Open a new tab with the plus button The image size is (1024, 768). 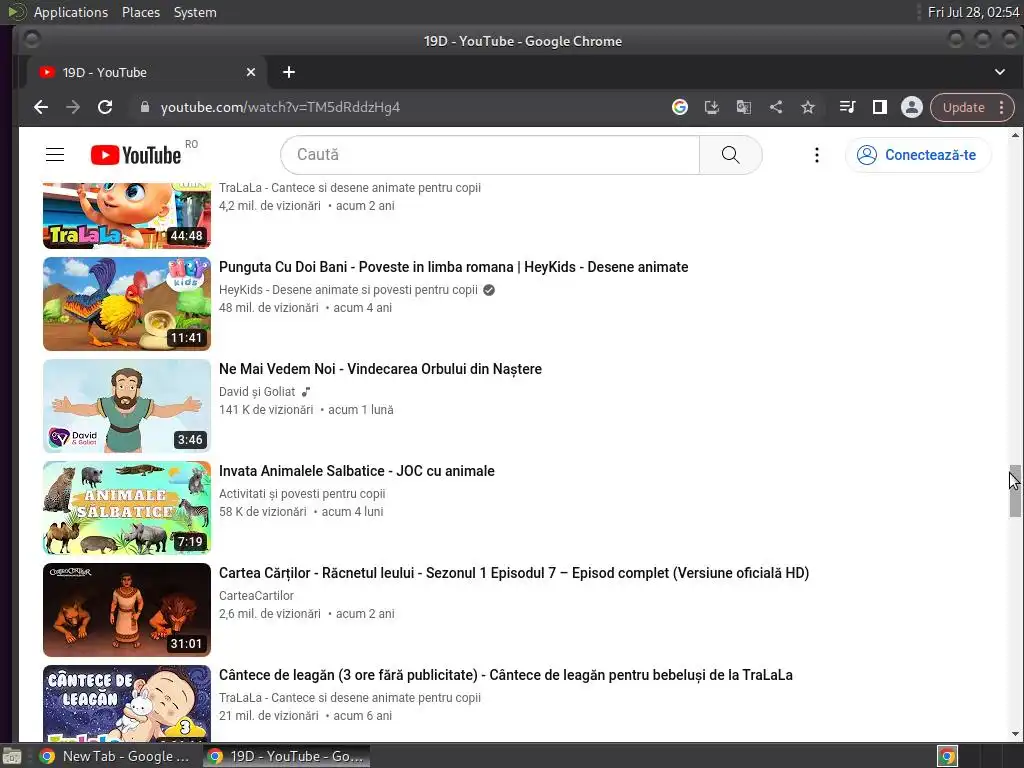(289, 72)
